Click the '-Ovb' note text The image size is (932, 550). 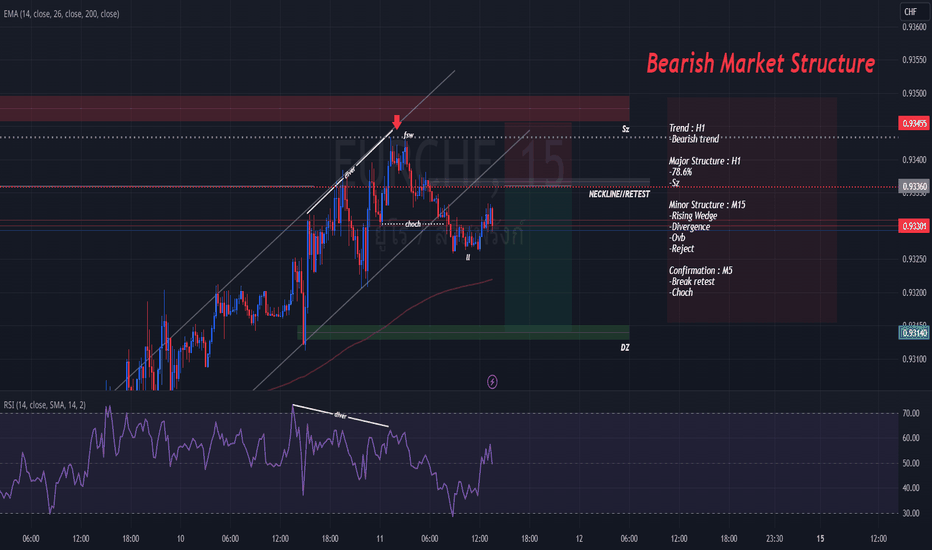coord(677,238)
